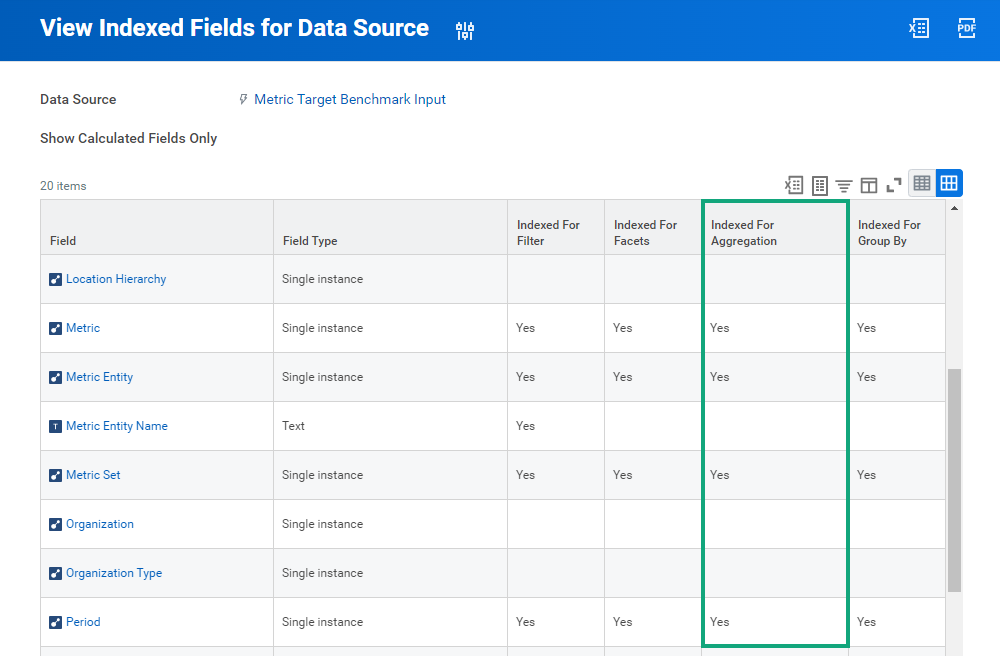Viewport: 1000px width, 656px height.
Task: Open related actions icon beside Metric Target Benchmark Input
Action: click(x=243, y=99)
